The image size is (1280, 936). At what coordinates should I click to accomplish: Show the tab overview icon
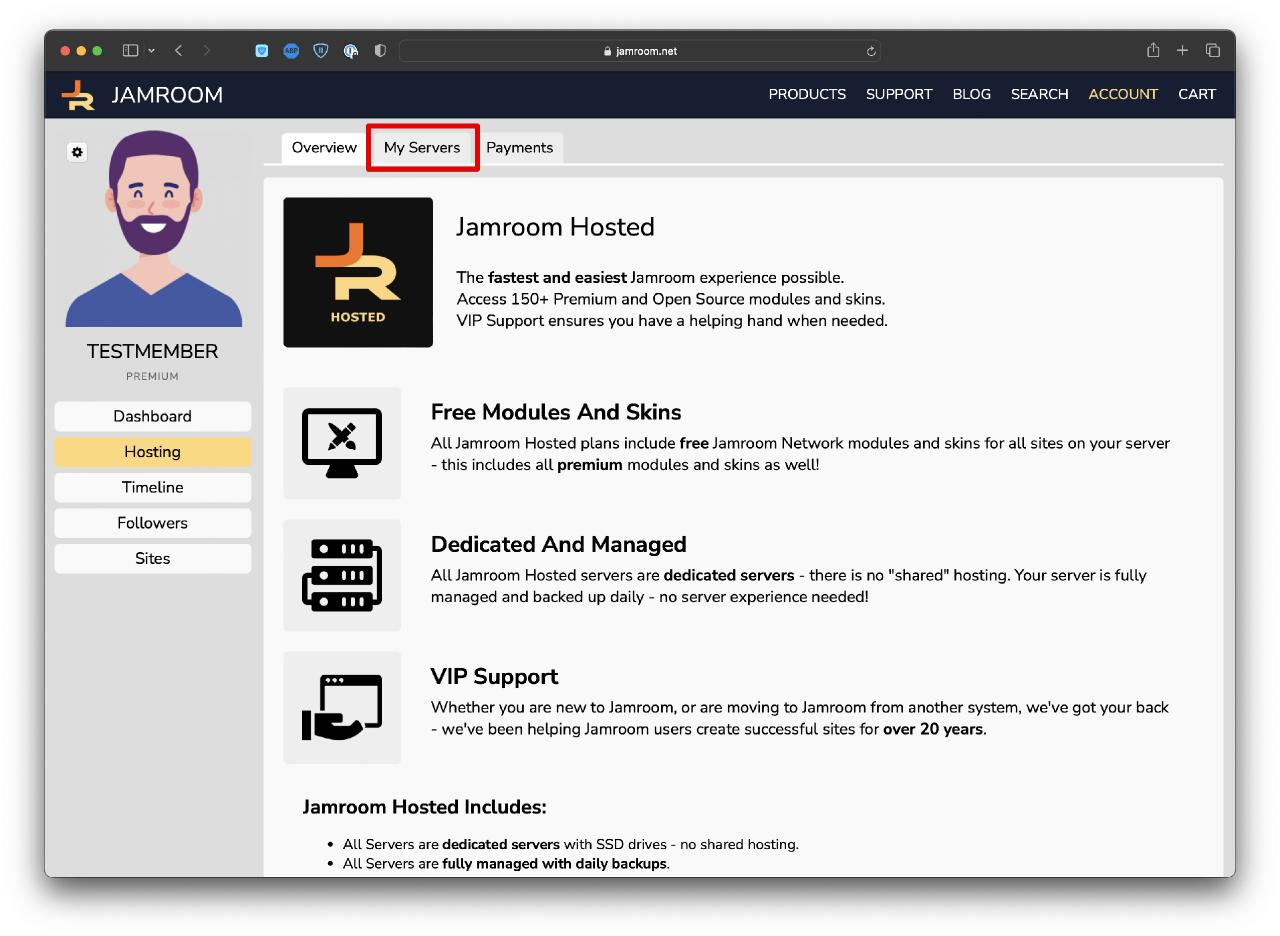(x=1213, y=50)
